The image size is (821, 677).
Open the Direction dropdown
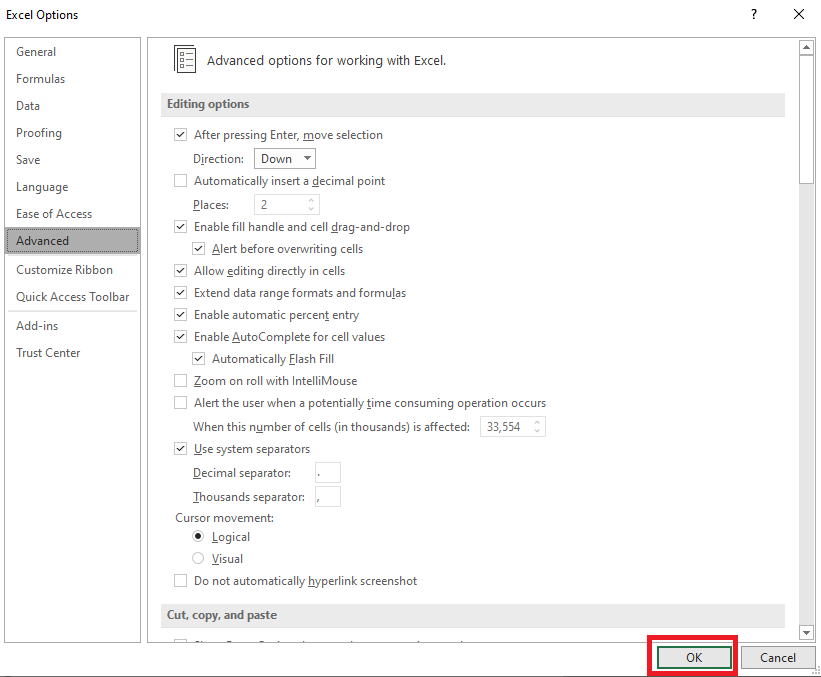[x=285, y=159]
